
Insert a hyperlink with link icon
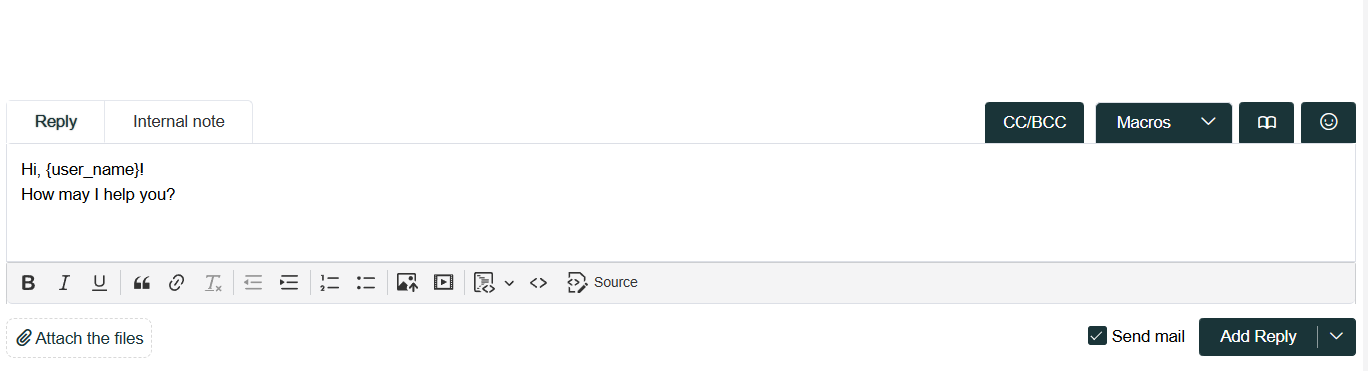point(177,283)
